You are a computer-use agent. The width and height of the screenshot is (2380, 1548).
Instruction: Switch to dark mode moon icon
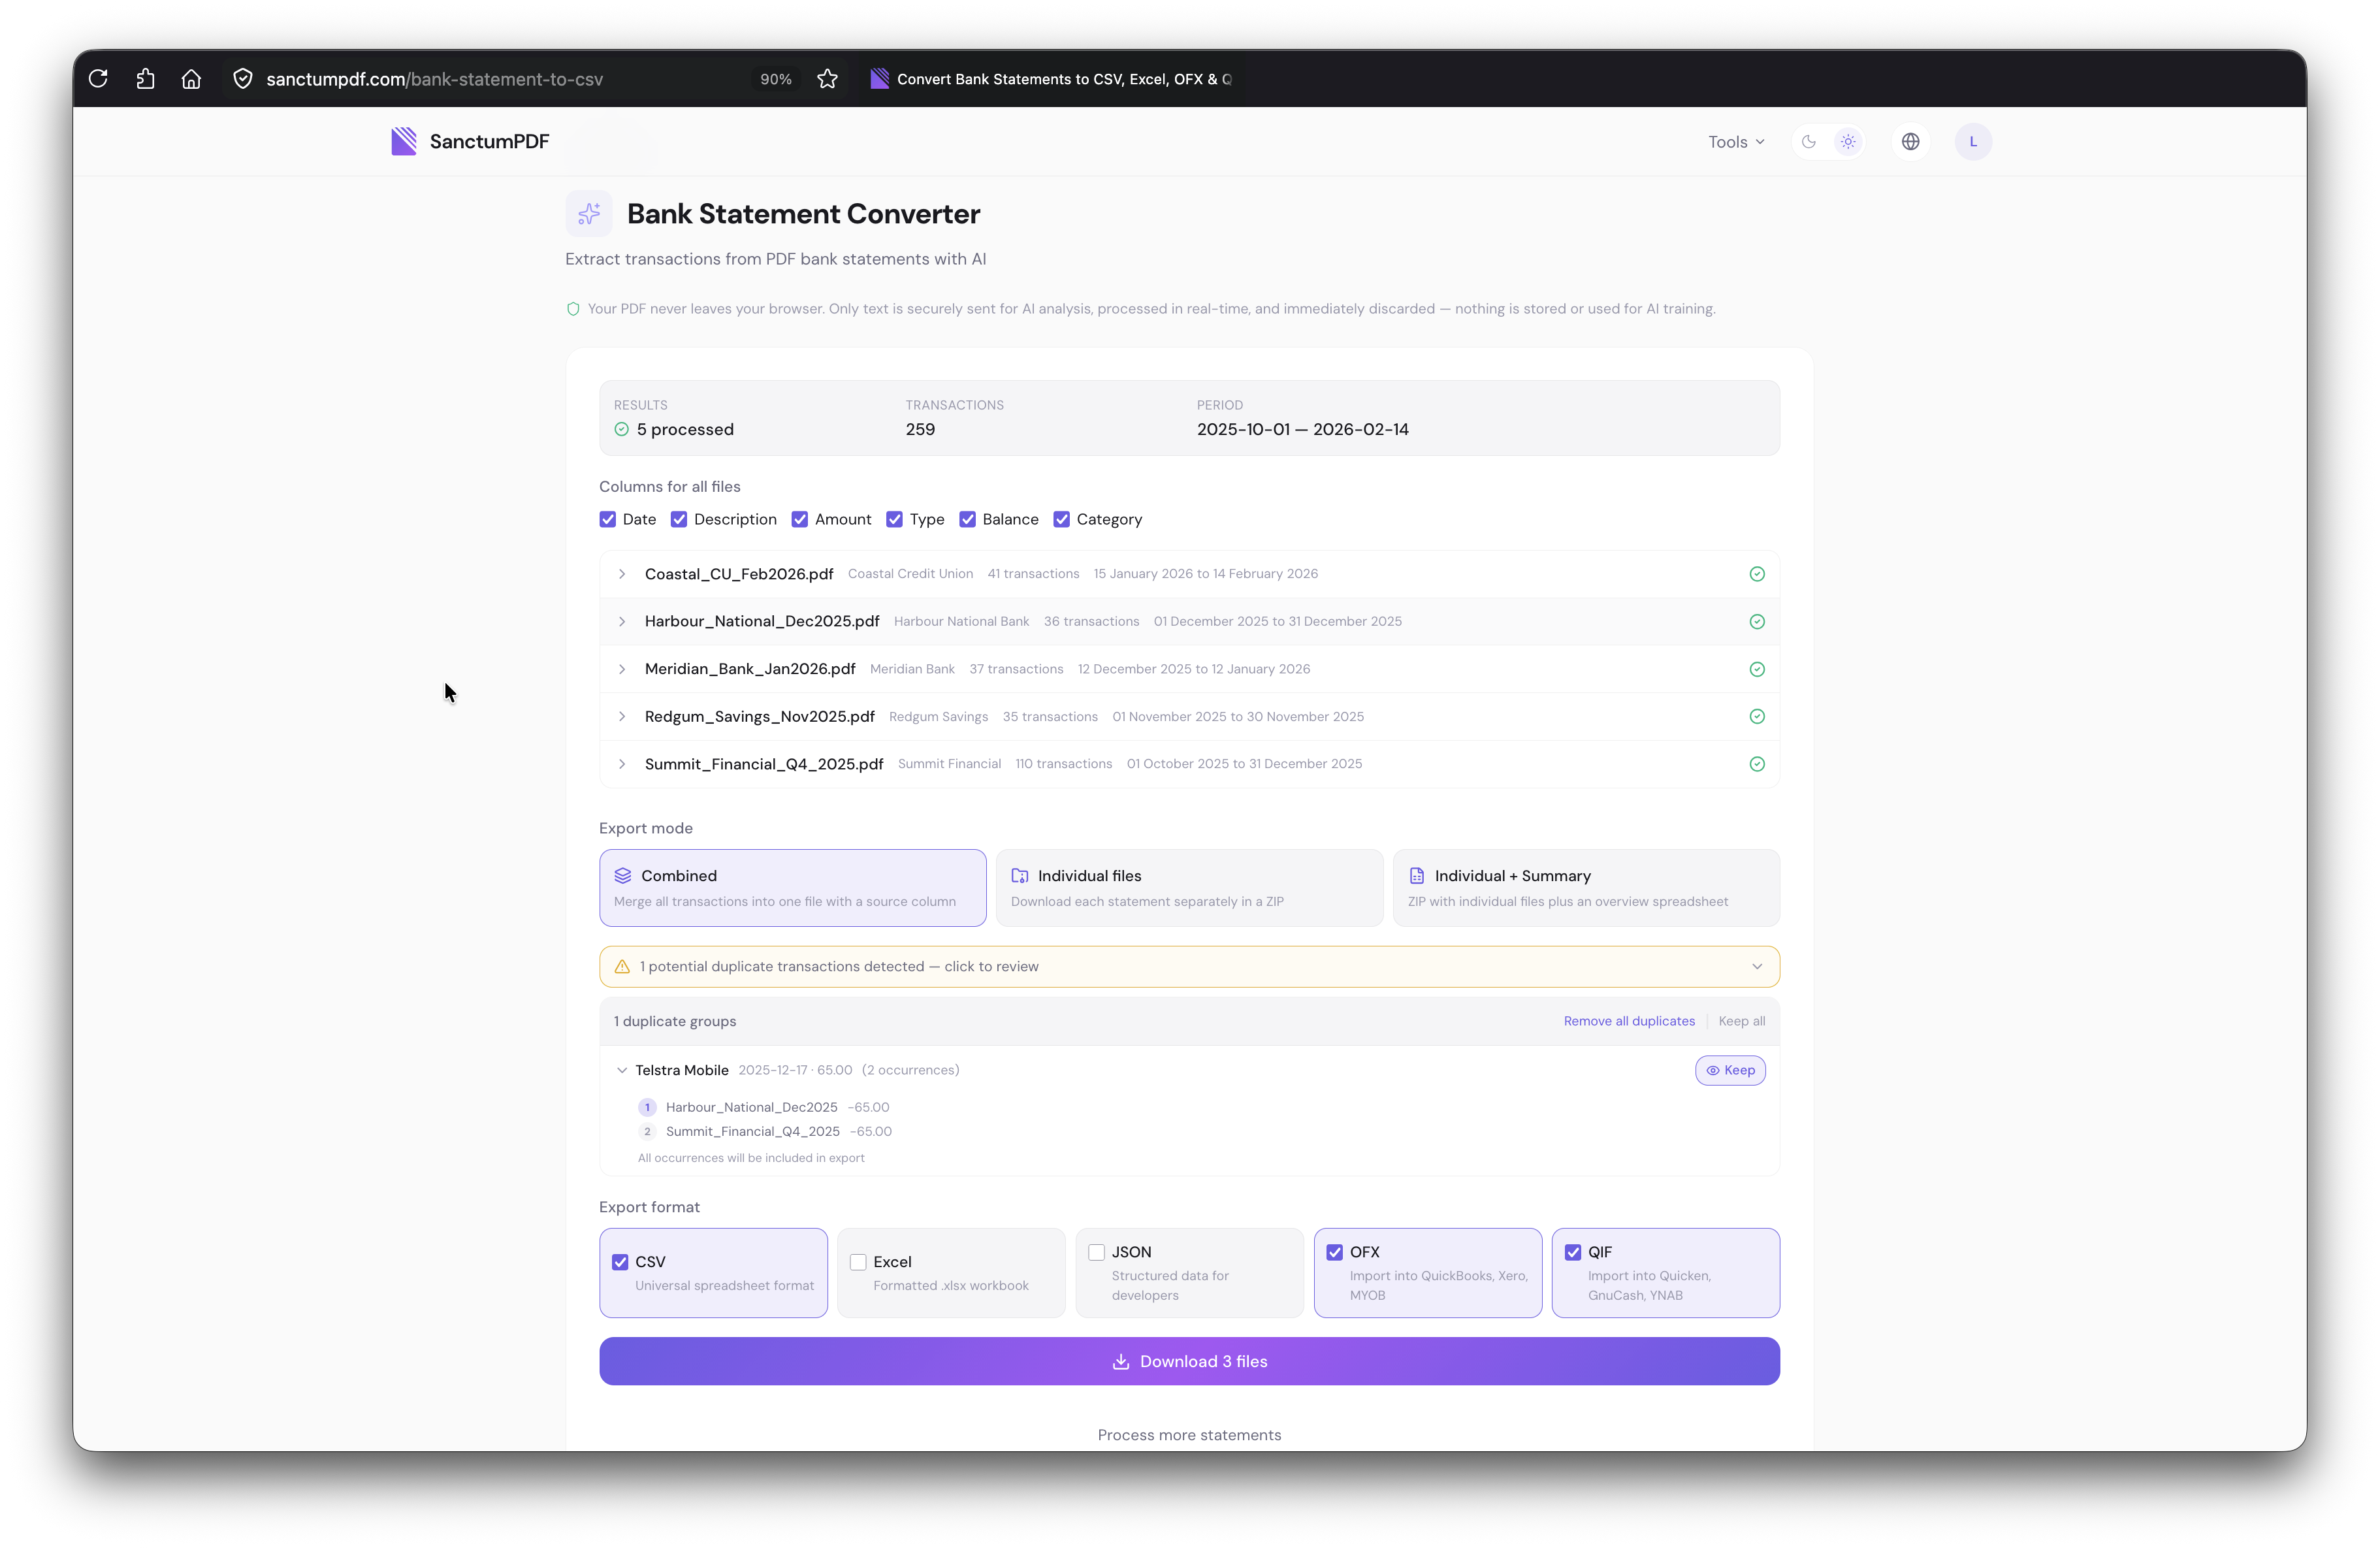tap(1808, 142)
